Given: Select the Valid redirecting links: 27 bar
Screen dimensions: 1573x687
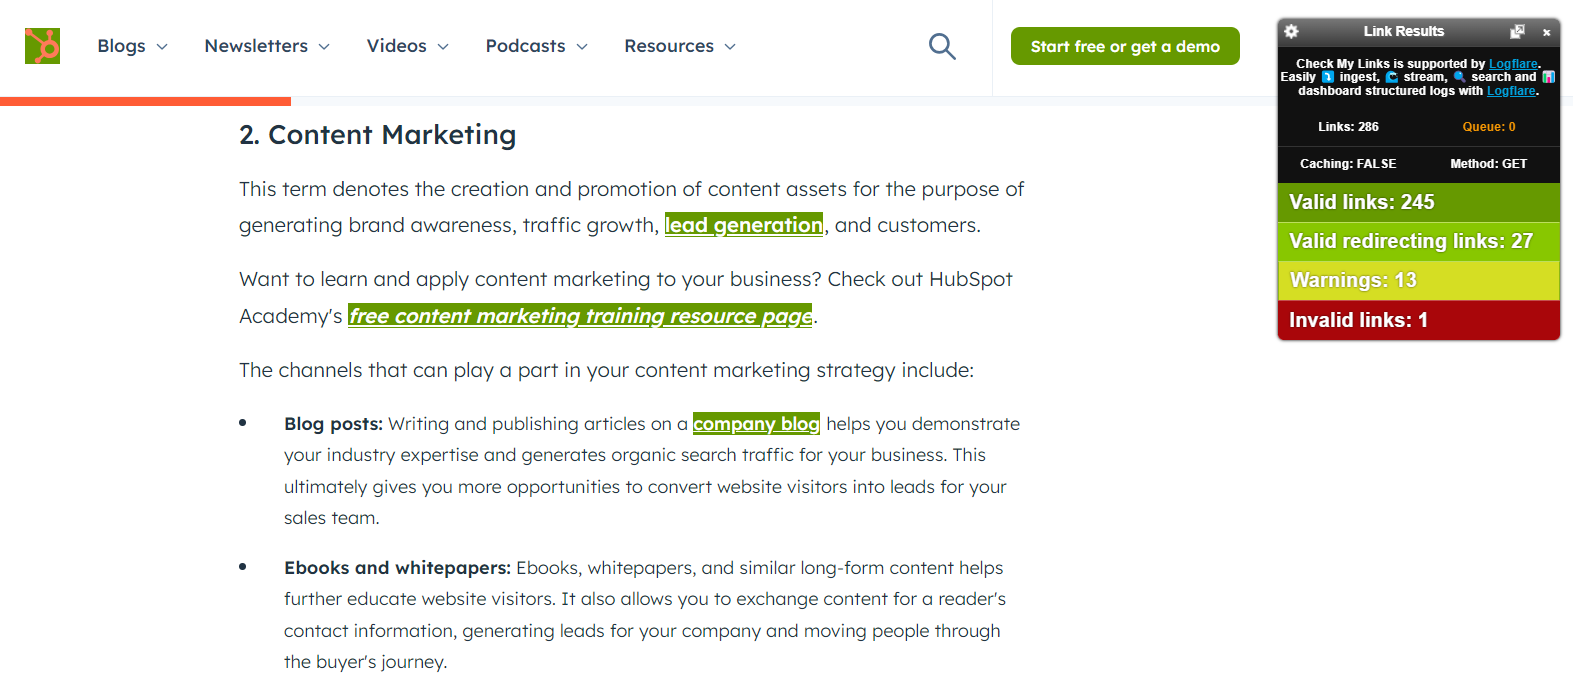Looking at the screenshot, I should [1418, 241].
